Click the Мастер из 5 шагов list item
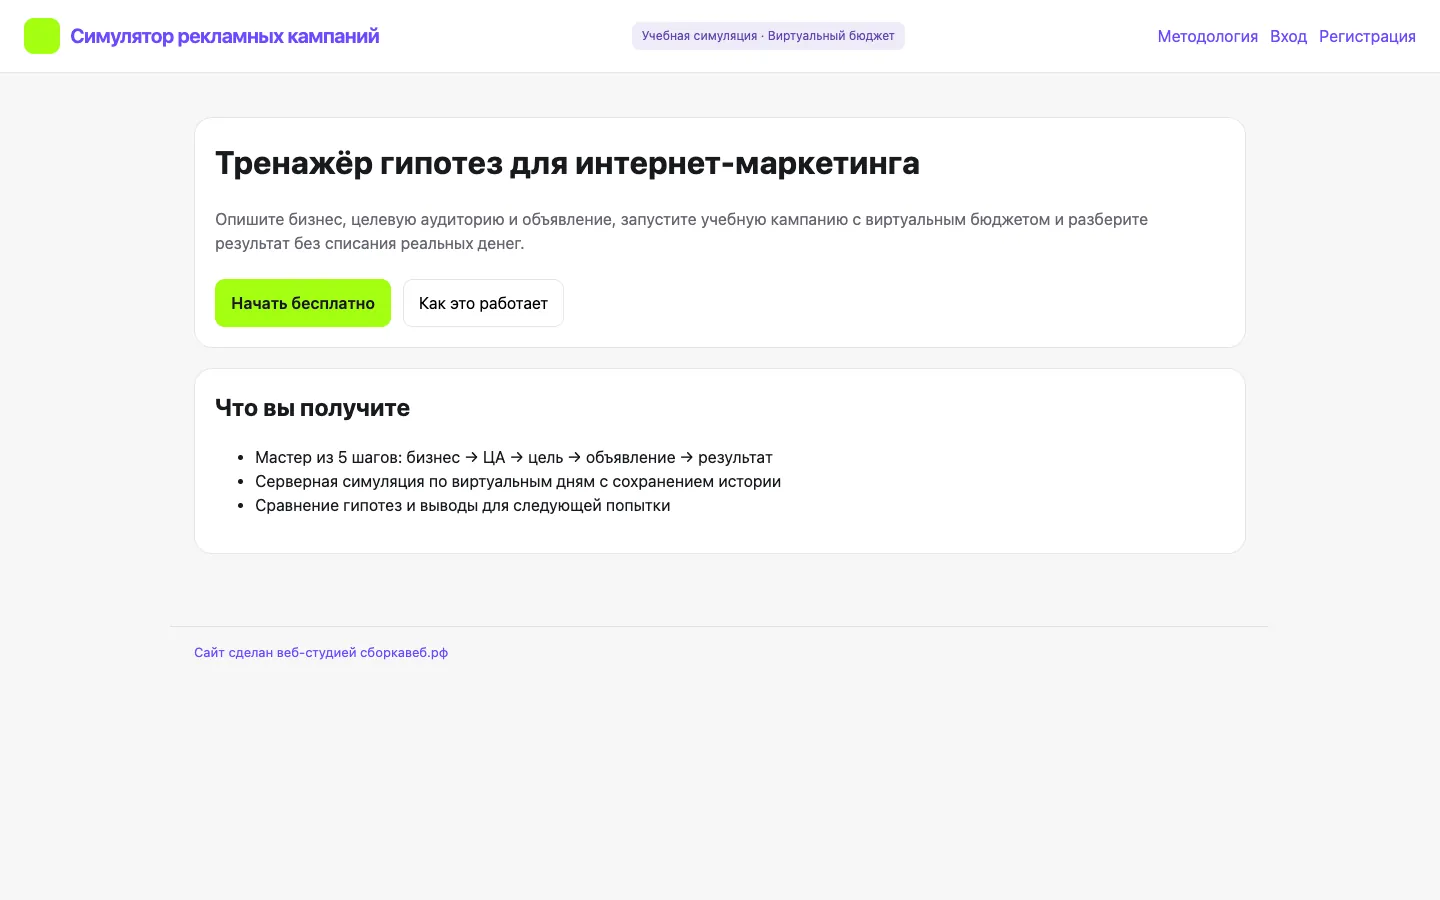 (514, 457)
